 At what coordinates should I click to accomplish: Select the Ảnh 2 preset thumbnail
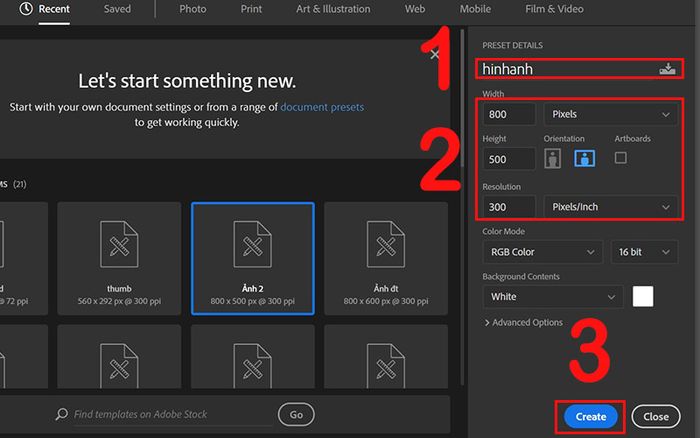click(253, 259)
